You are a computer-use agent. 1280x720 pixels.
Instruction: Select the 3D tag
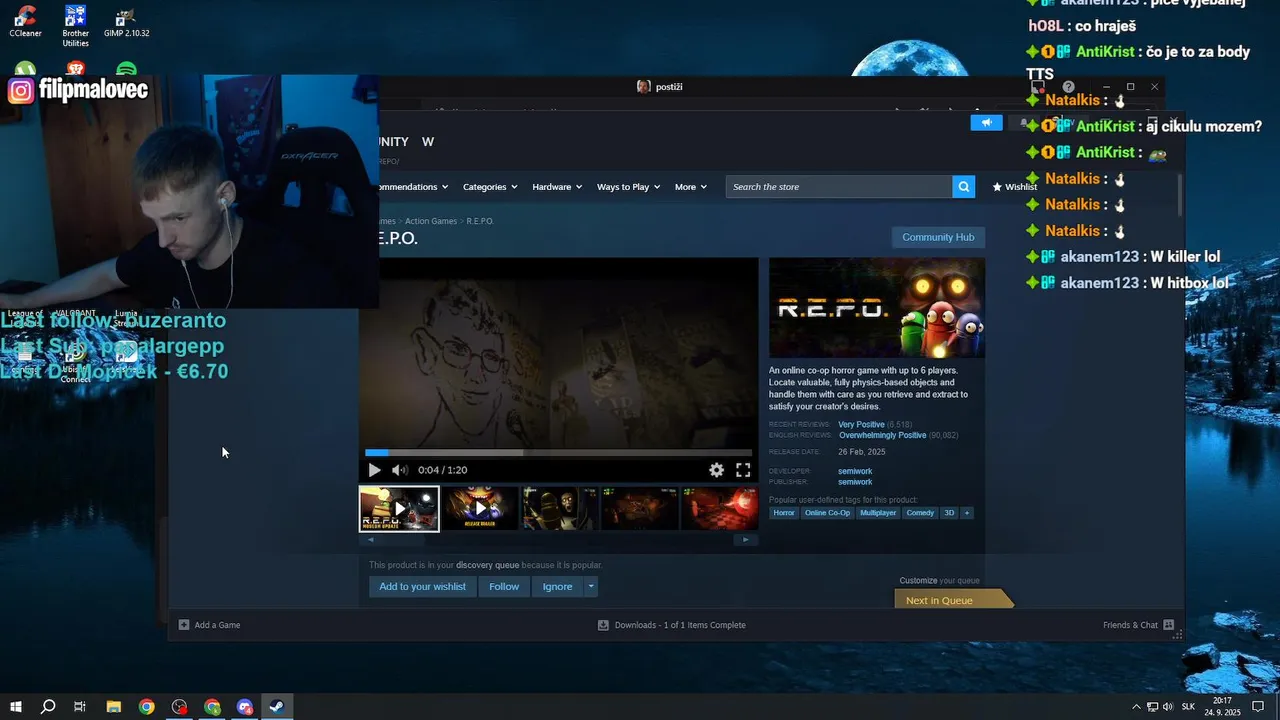click(949, 513)
